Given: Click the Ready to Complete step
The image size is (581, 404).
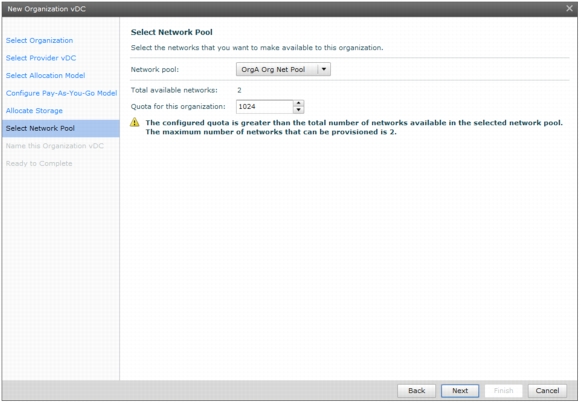Looking at the screenshot, I should (x=39, y=163).
